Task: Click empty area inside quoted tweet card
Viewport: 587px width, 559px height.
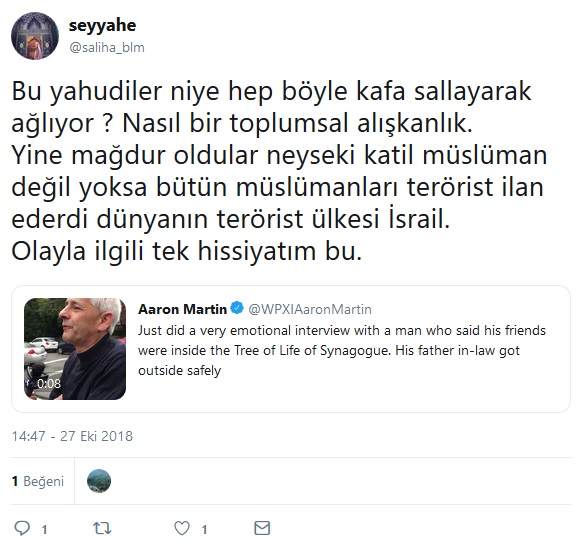Action: (x=374, y=393)
